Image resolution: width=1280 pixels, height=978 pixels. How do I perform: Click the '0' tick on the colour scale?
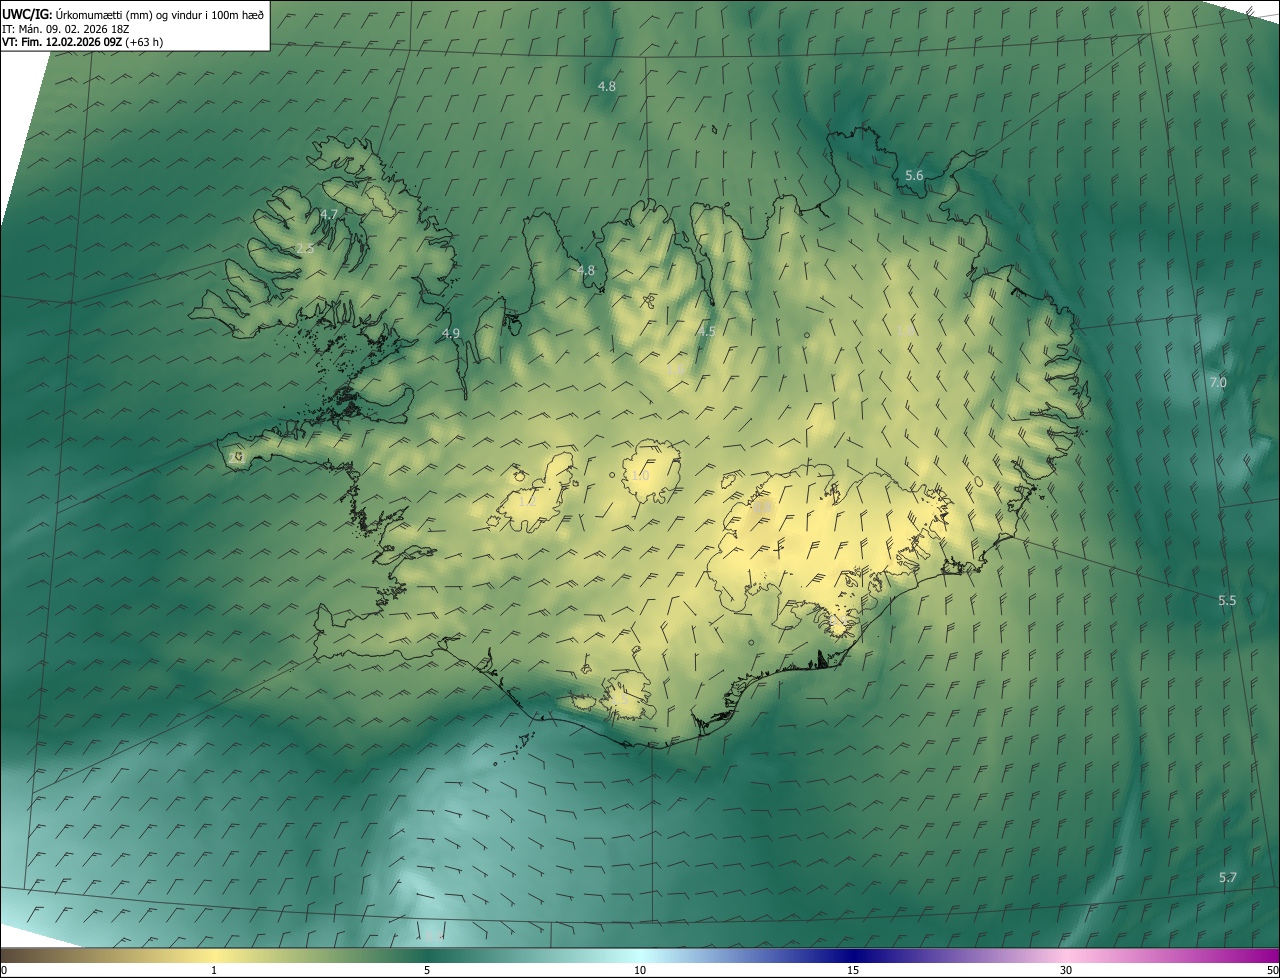tap(4, 970)
